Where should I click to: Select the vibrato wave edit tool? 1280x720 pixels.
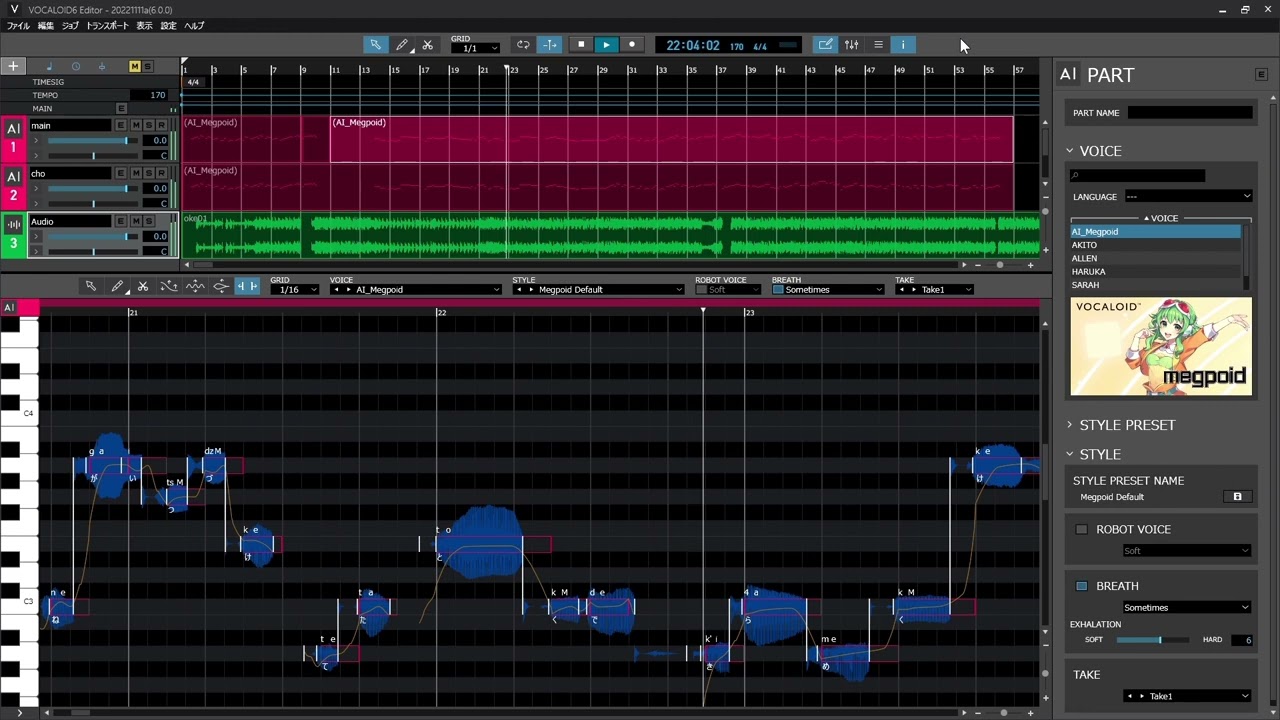click(195, 287)
